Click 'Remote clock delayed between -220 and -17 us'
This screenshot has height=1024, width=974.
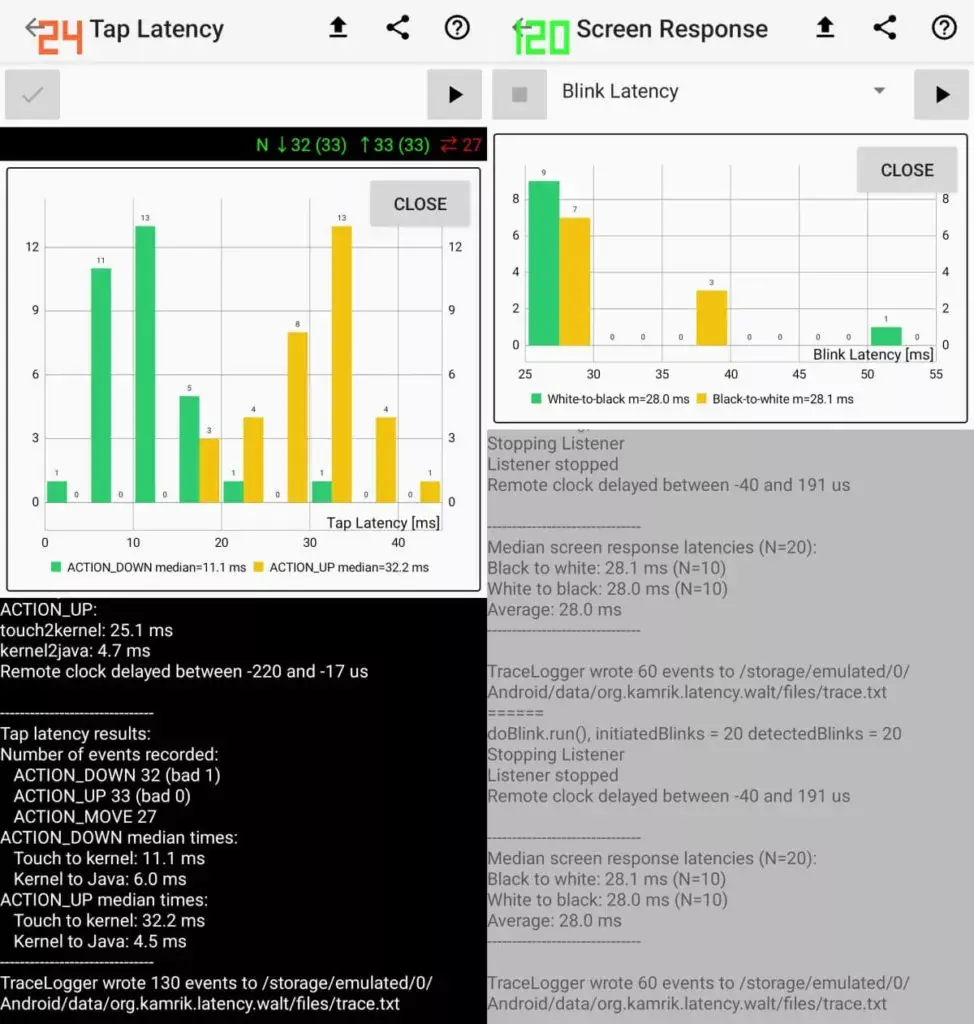pos(184,671)
